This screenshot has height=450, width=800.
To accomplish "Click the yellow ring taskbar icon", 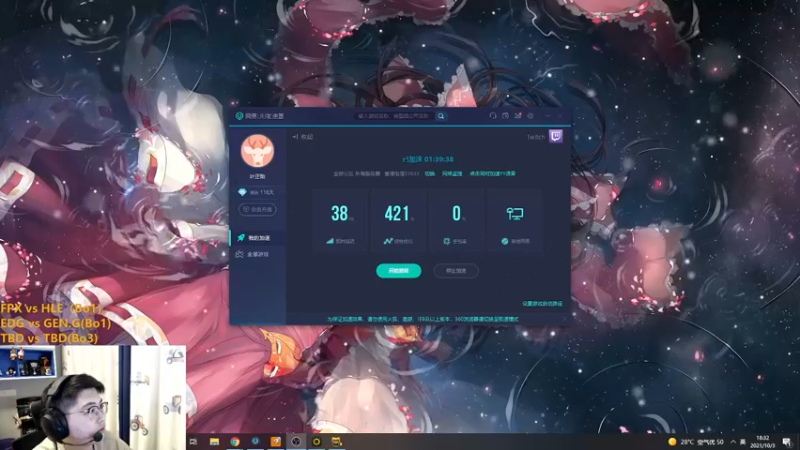I will click(316, 442).
